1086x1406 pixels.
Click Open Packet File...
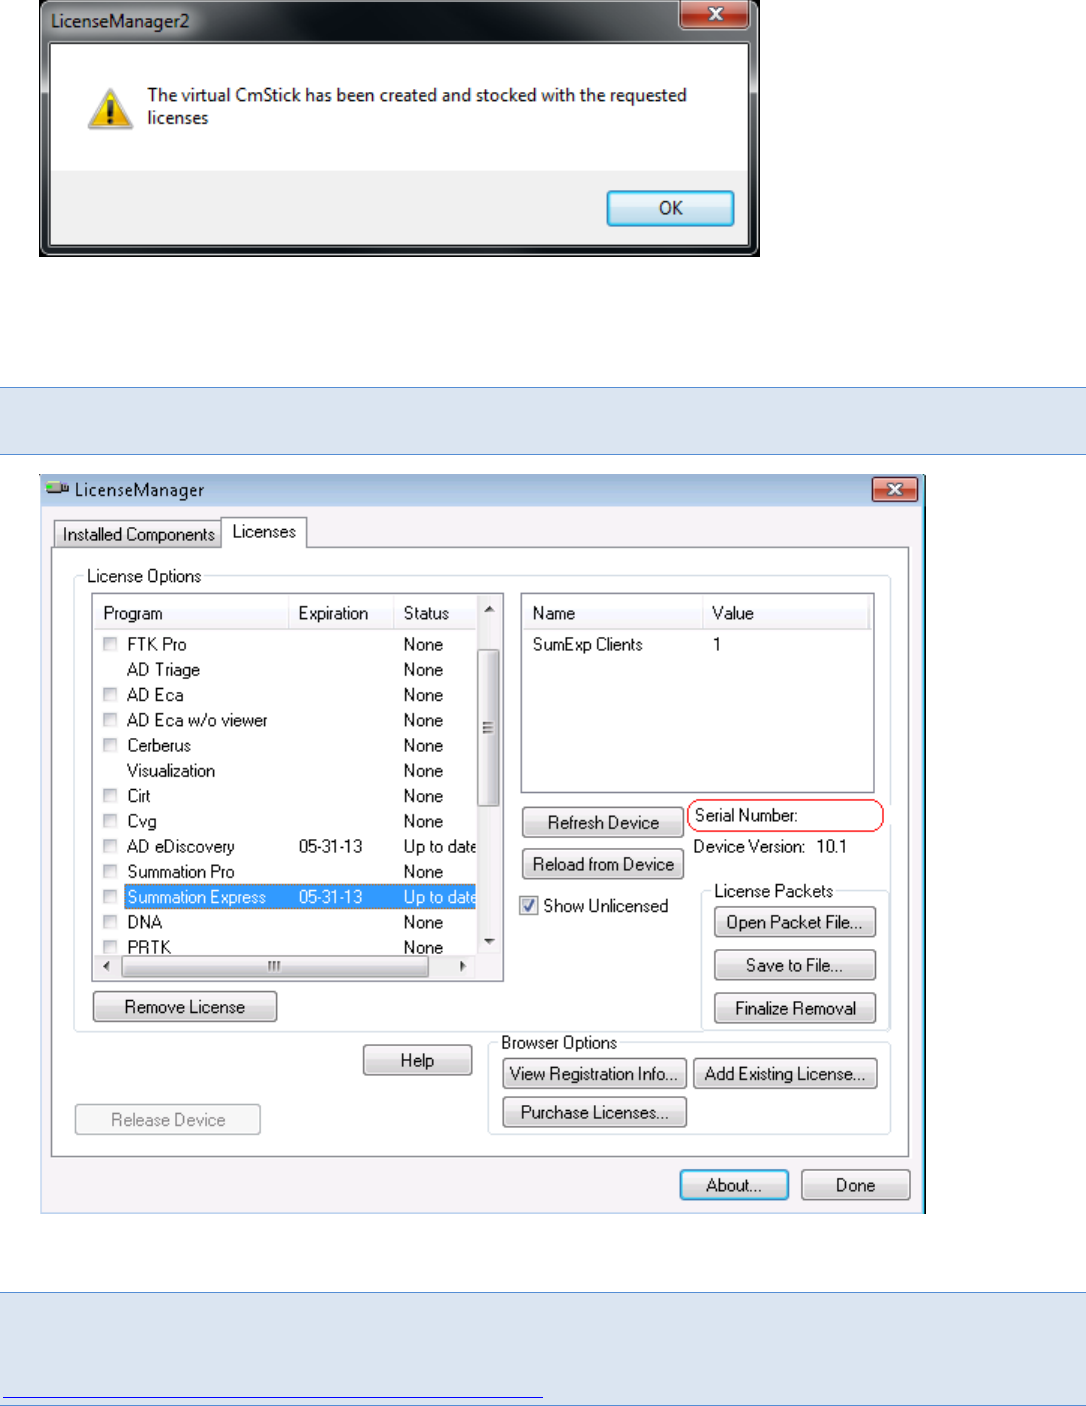pyautogui.click(x=795, y=922)
